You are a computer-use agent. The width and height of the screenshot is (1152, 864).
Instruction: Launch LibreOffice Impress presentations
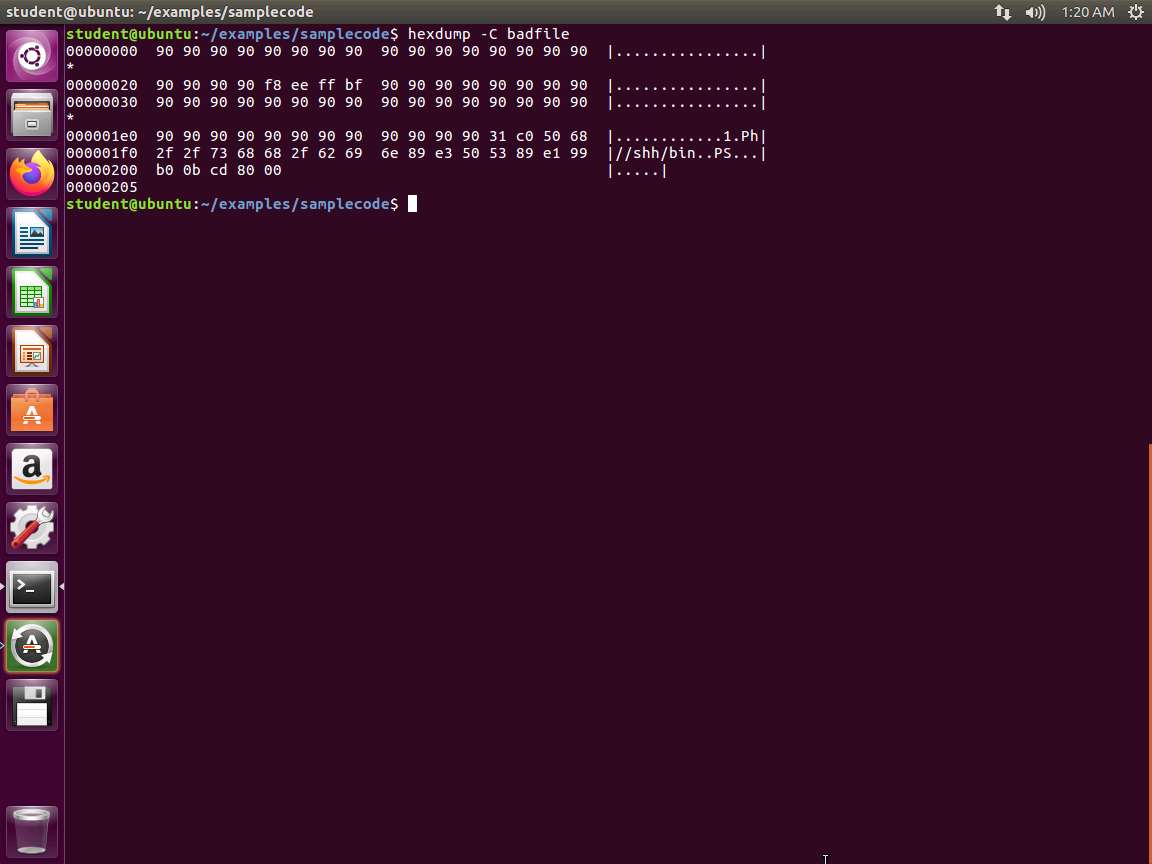(32, 351)
